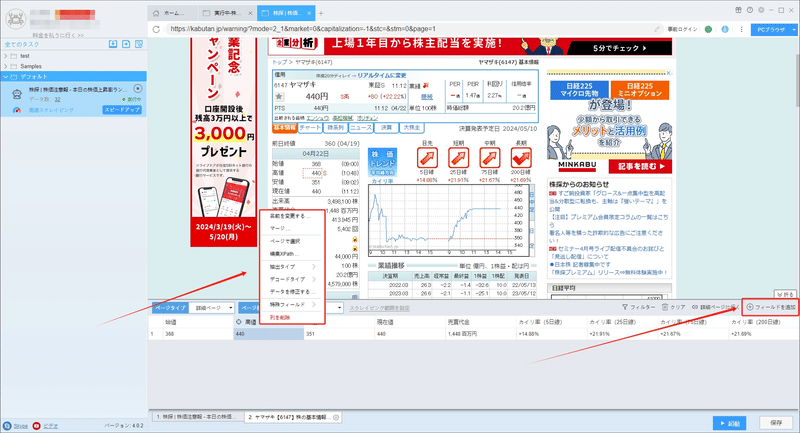Click the new folder plus icon in the task panel
Image resolution: width=800 pixels, height=433 pixels.
(126, 44)
